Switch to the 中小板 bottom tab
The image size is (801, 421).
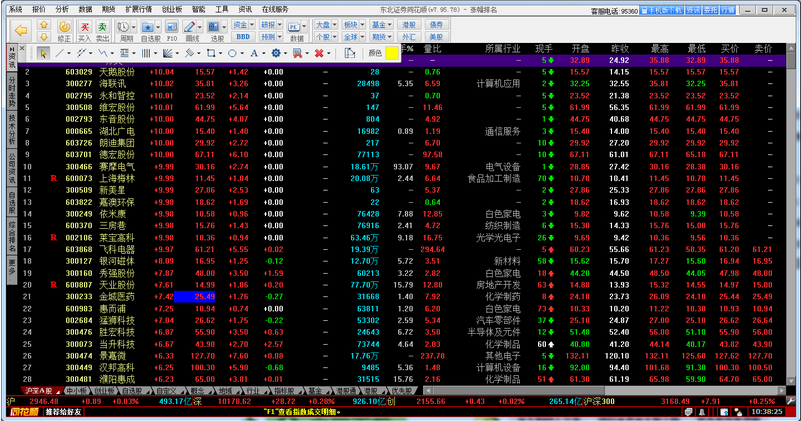[77, 391]
